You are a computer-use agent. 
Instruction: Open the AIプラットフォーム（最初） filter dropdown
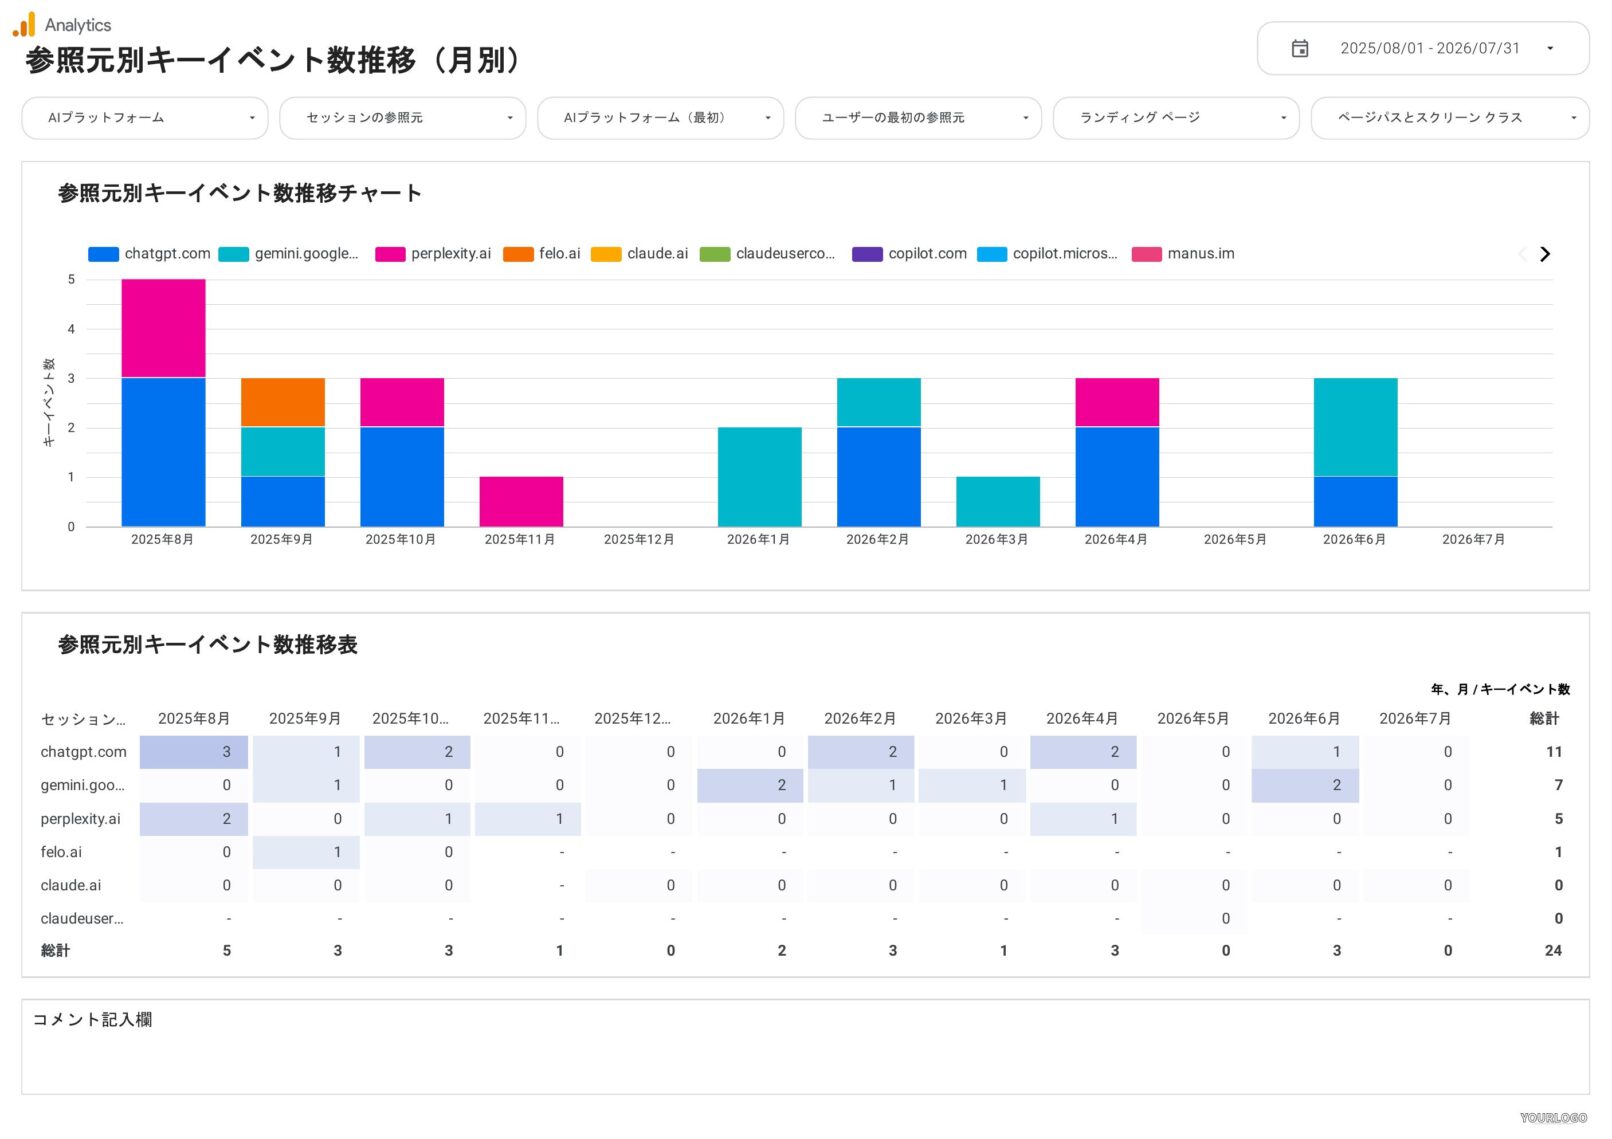coord(660,118)
